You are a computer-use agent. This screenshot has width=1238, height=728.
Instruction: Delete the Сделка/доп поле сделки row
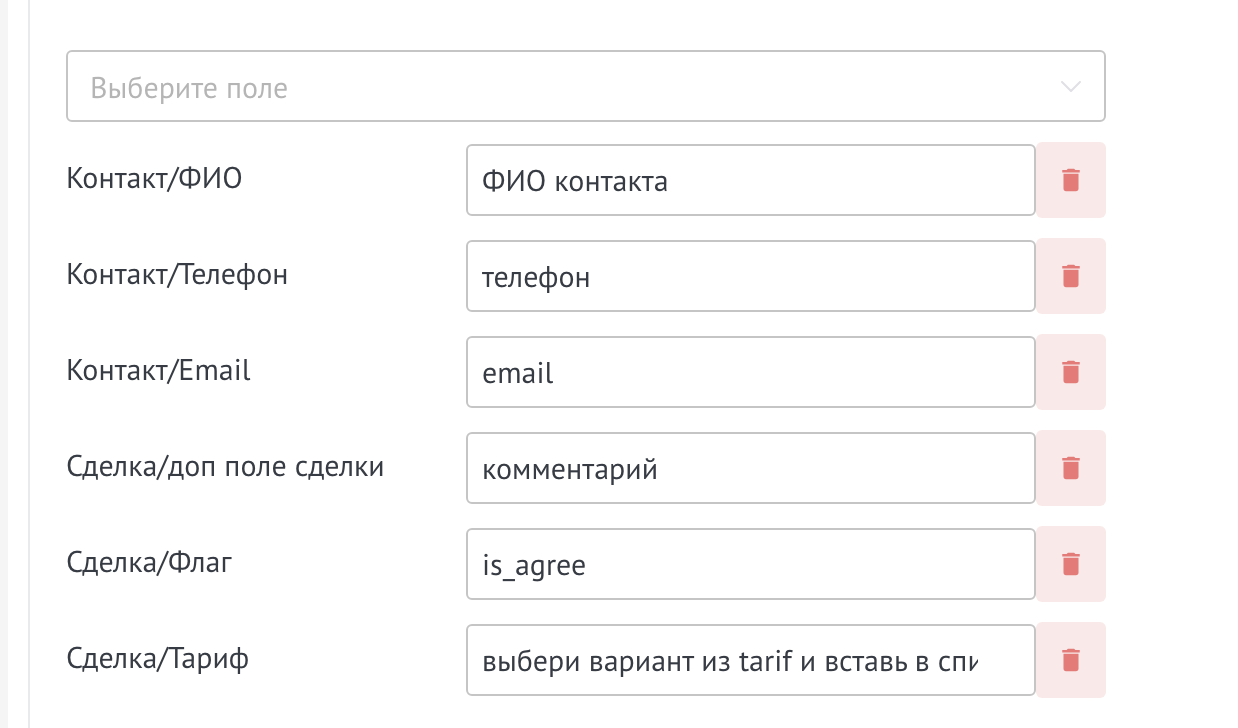1070,468
